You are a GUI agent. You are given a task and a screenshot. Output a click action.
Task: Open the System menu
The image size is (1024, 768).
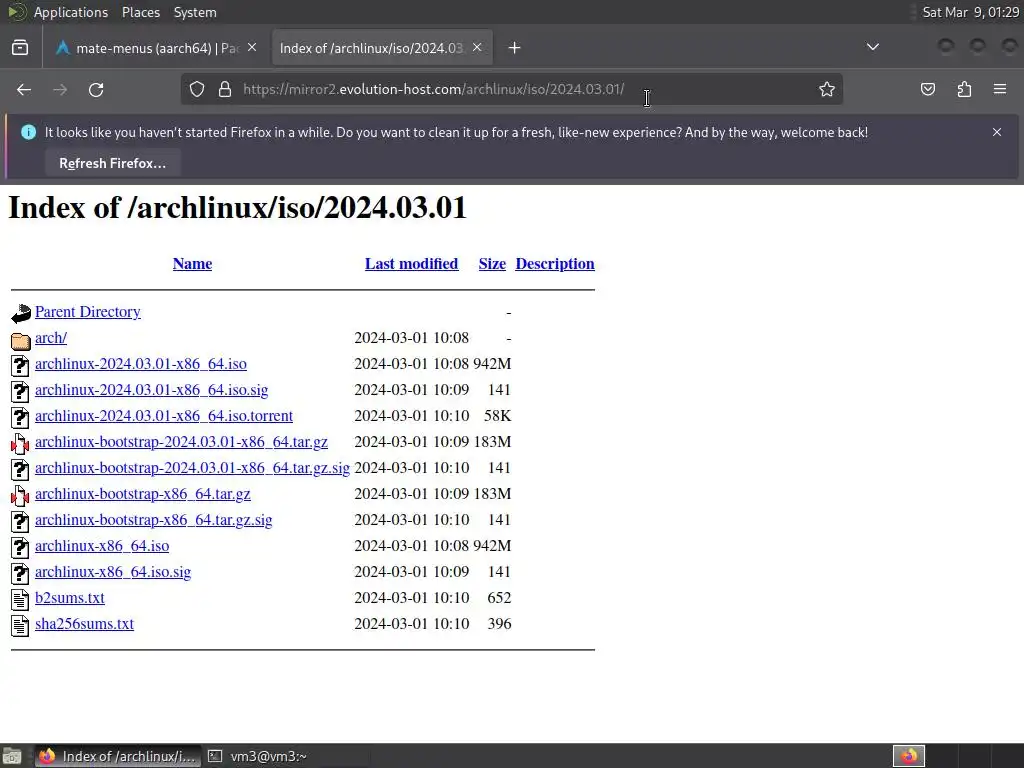[195, 12]
